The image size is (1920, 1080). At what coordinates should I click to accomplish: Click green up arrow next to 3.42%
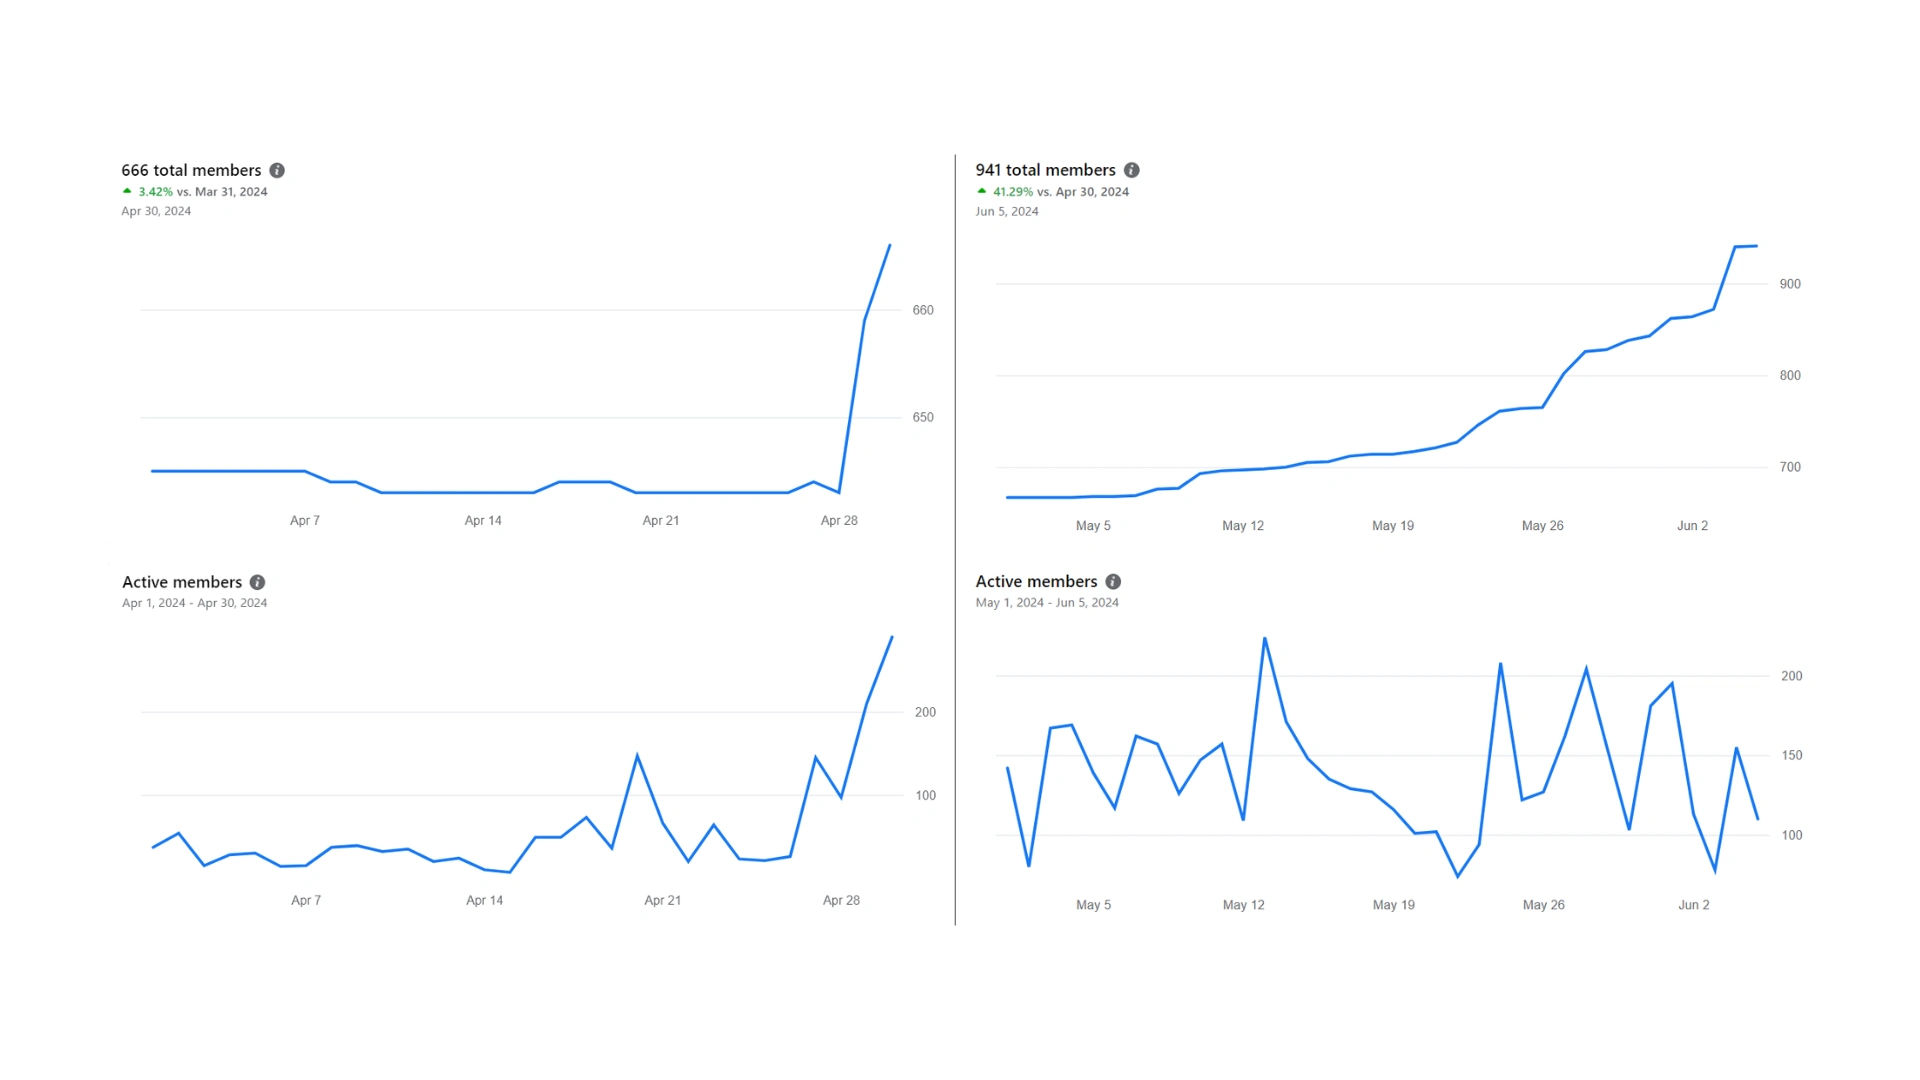click(x=127, y=191)
